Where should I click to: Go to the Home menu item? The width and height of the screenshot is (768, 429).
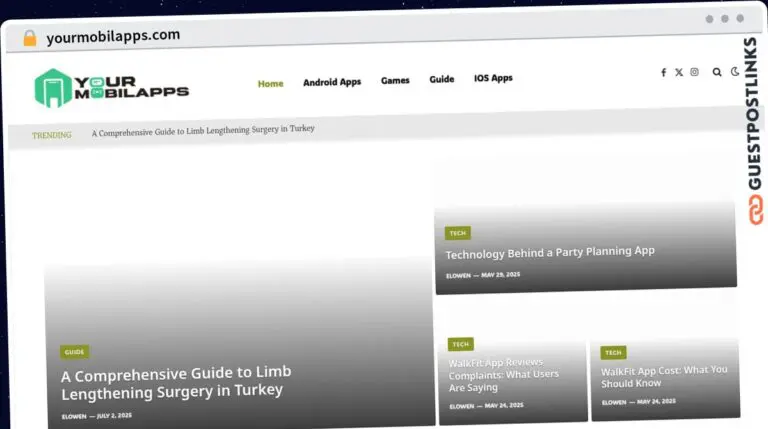point(270,84)
